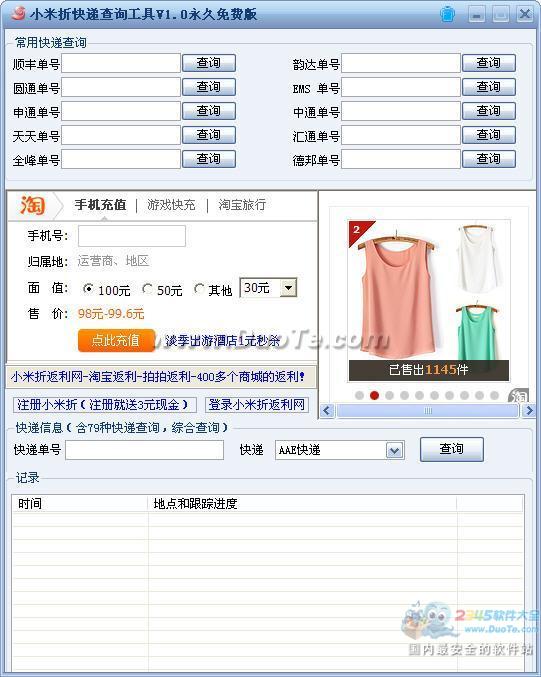Click the scroll-left arrow under the ad

point(328,410)
